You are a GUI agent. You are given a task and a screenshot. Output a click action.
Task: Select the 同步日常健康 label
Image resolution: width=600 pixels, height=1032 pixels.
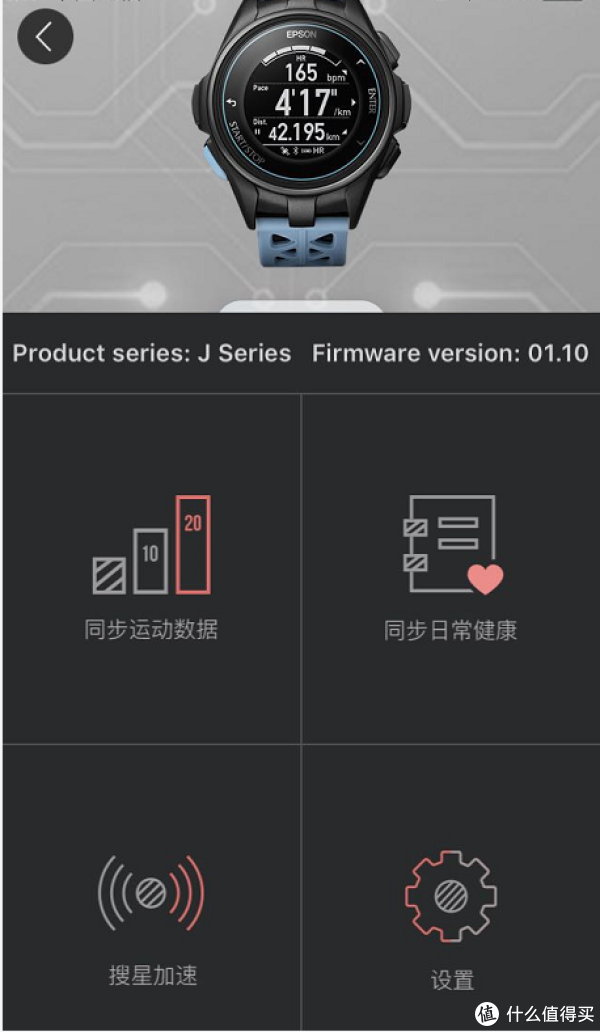[x=451, y=630]
